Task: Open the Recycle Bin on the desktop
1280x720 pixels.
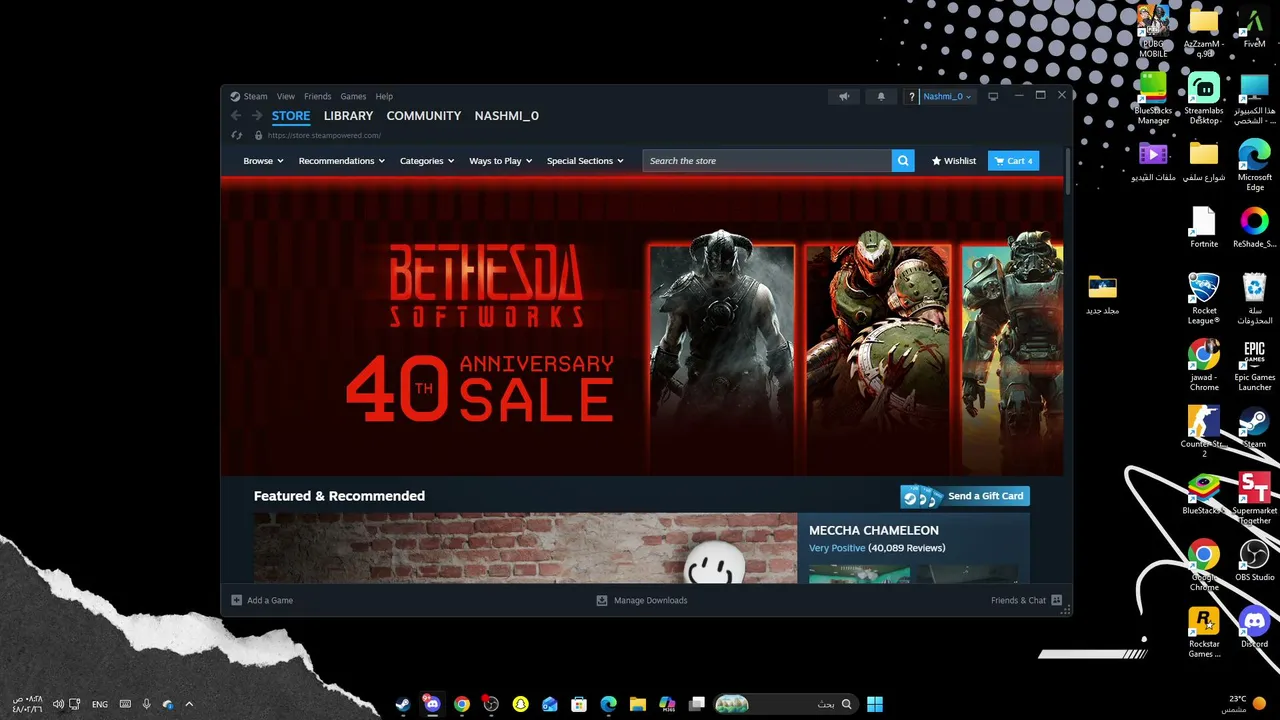Action: pyautogui.click(x=1254, y=299)
